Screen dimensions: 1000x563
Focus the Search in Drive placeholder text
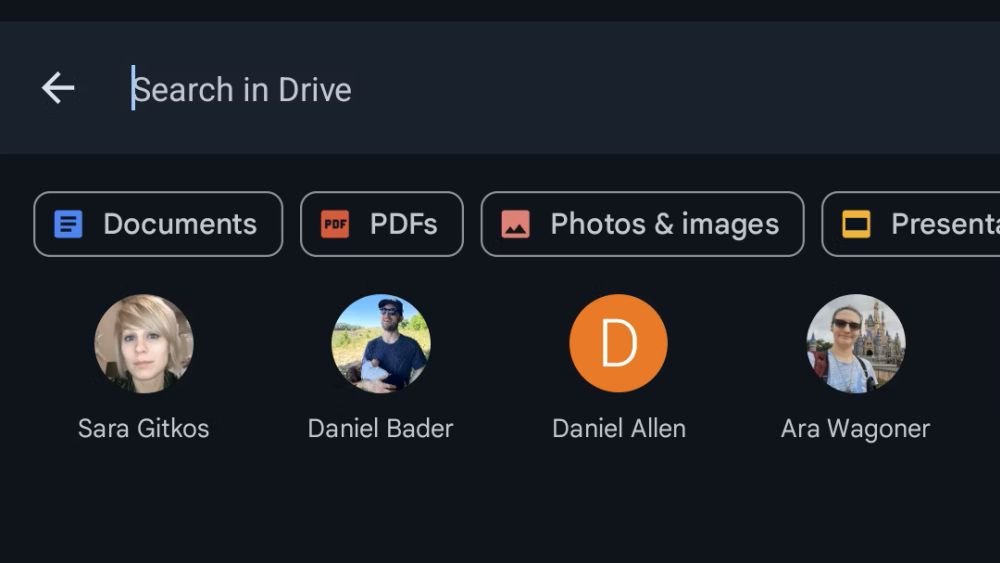tap(243, 89)
